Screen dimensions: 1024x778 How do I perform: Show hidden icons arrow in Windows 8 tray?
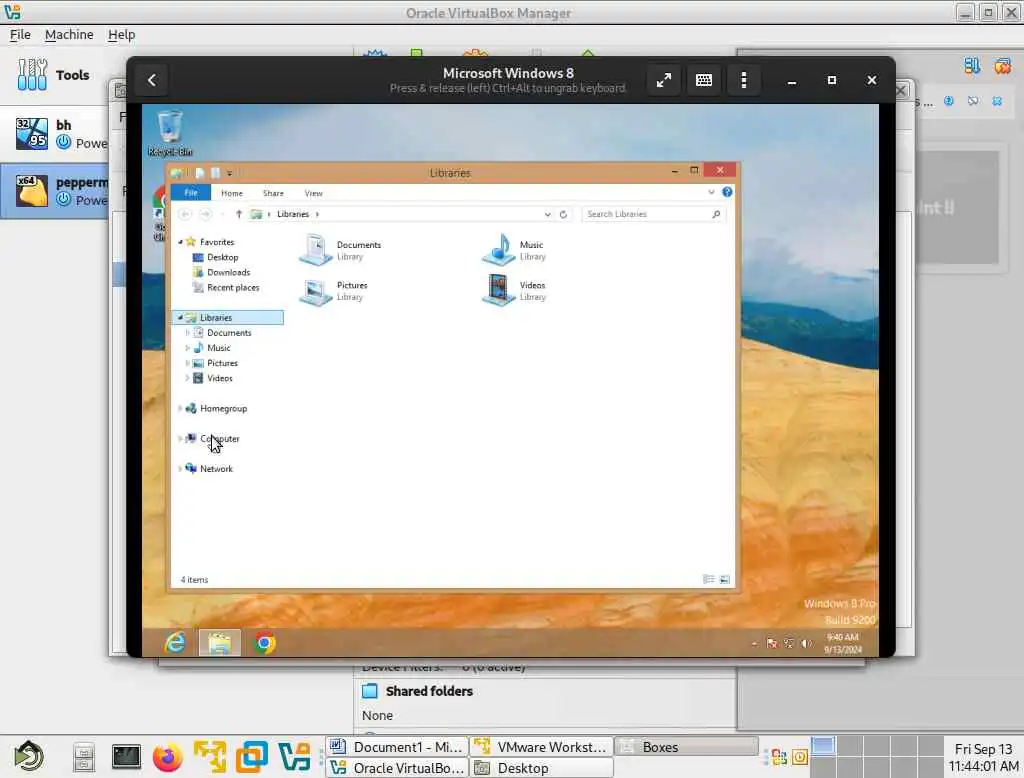point(754,643)
